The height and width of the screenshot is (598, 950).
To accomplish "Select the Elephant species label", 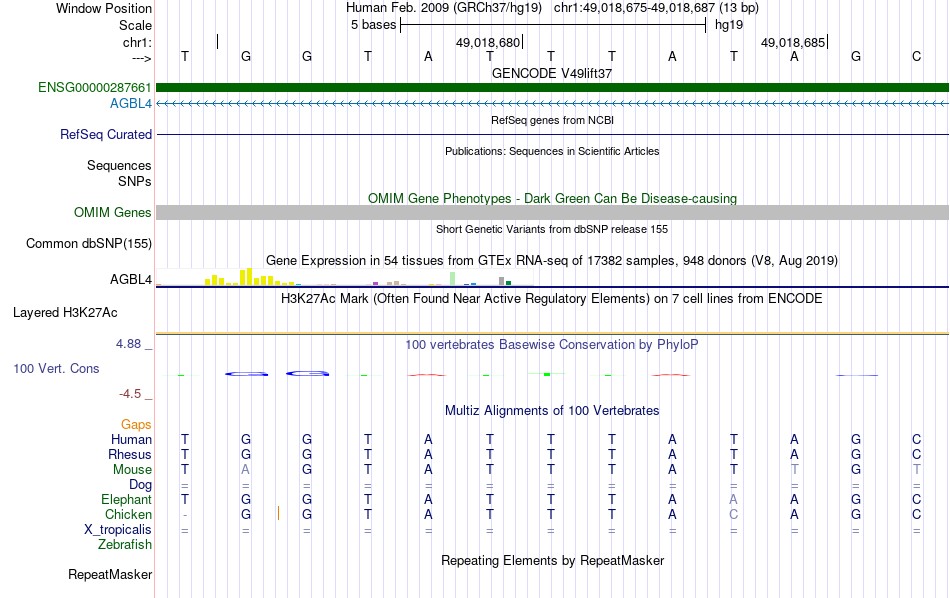I will [x=126, y=500].
